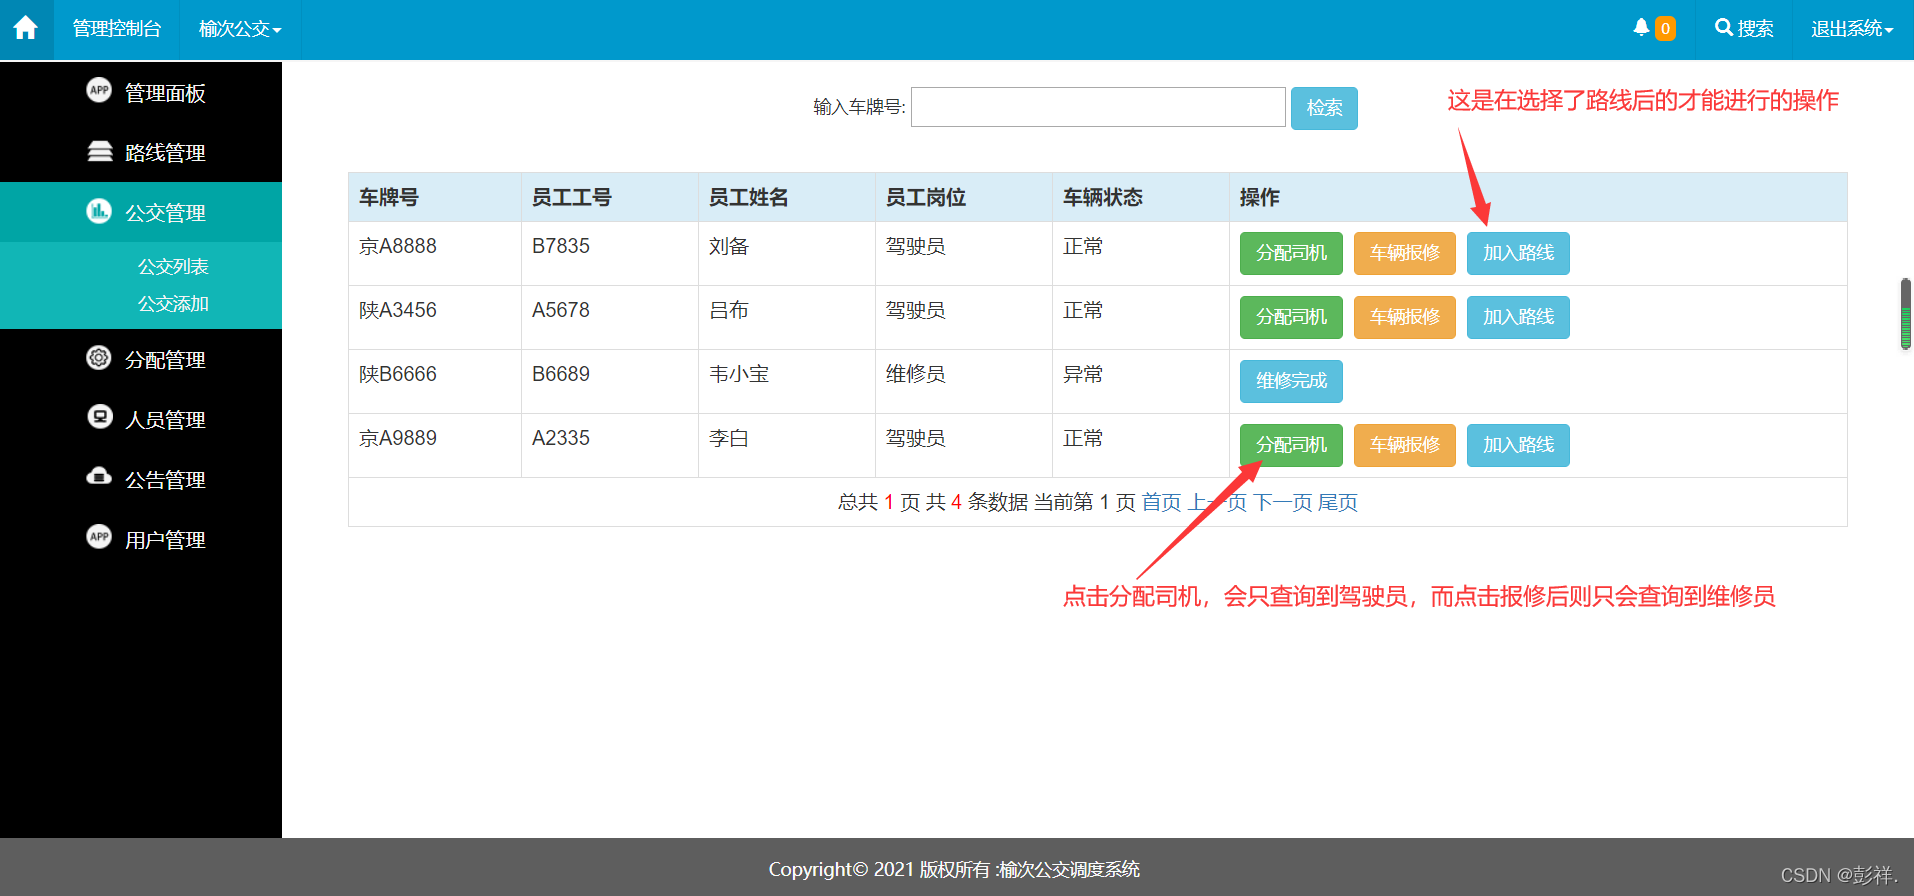1914x896 pixels.
Task: Click 分配司机 for 京A9889
Action: pyautogui.click(x=1291, y=445)
